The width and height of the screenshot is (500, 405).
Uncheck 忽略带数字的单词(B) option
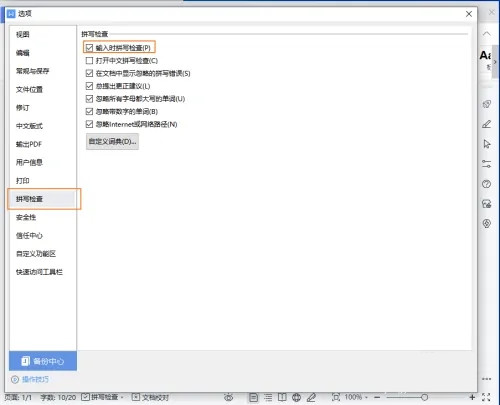point(89,111)
